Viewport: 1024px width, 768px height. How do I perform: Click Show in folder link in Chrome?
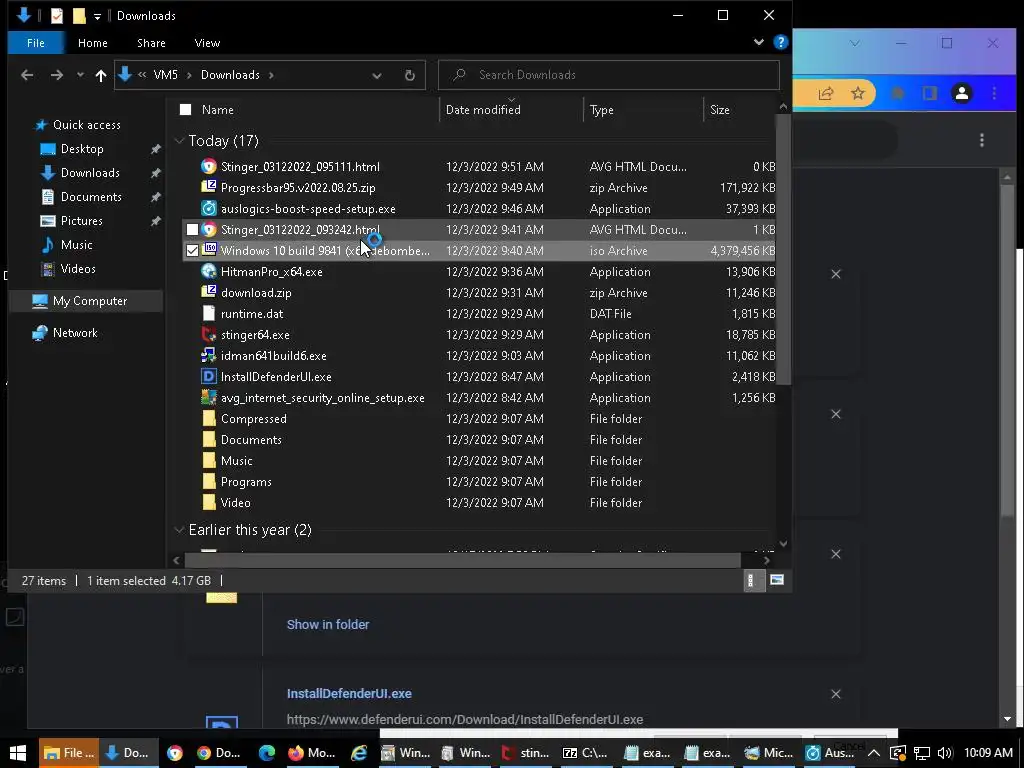(x=328, y=624)
